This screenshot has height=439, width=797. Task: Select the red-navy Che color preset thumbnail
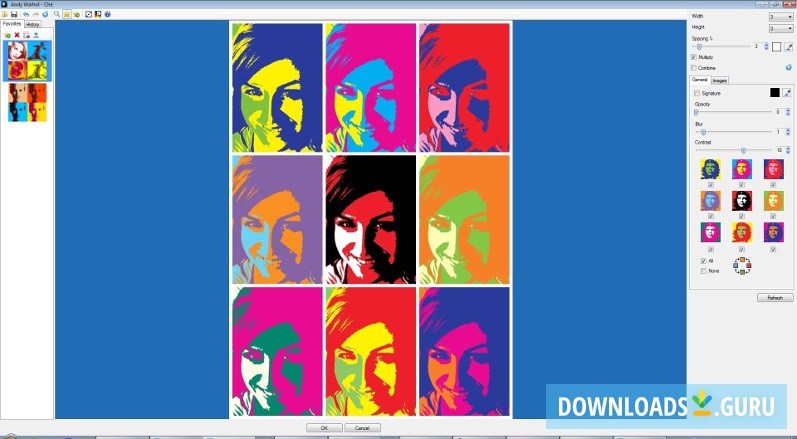[x=773, y=169]
